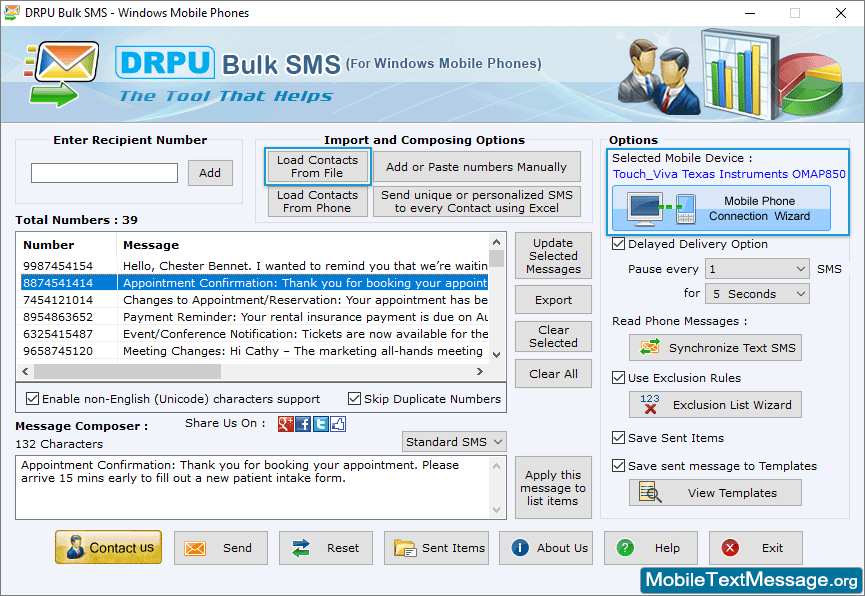Click the Send envelope icon
The image size is (865, 596).
coord(195,548)
